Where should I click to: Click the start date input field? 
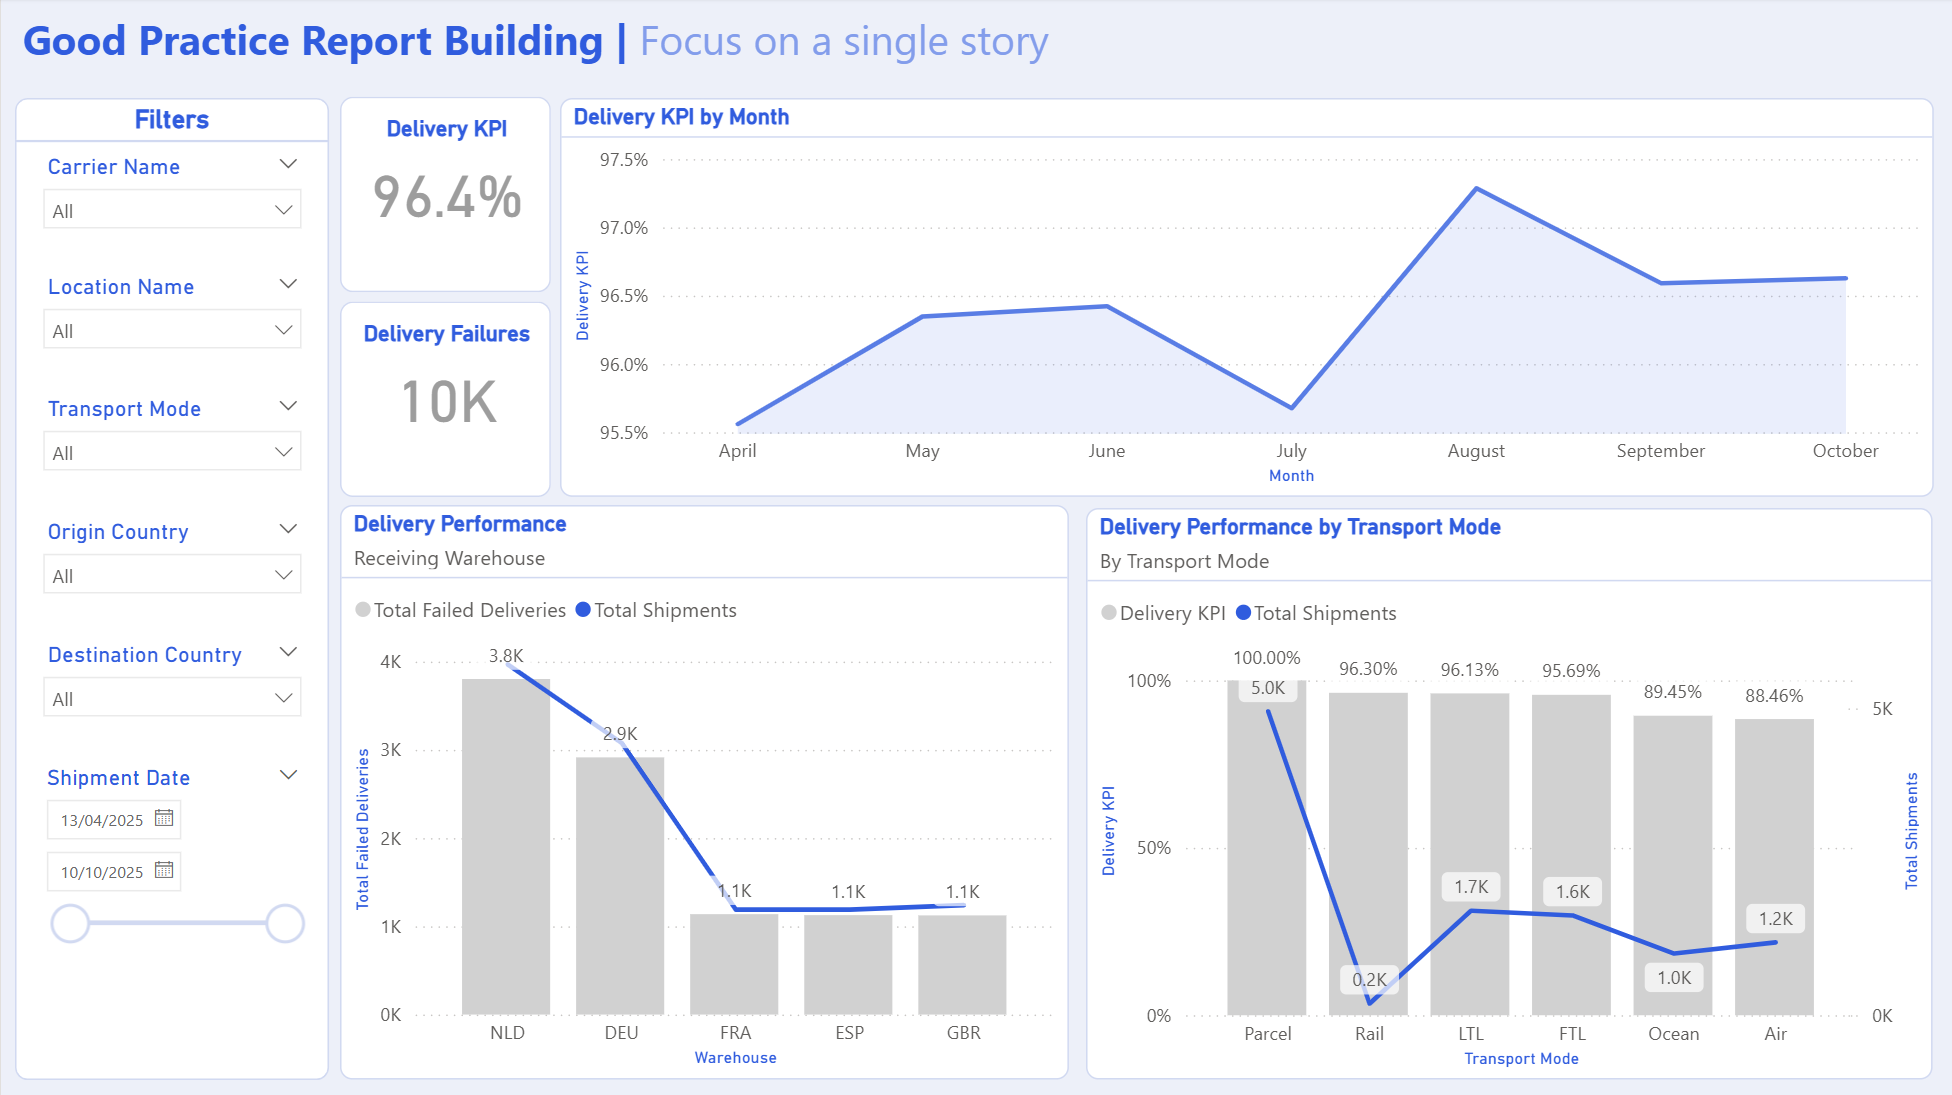(x=101, y=820)
